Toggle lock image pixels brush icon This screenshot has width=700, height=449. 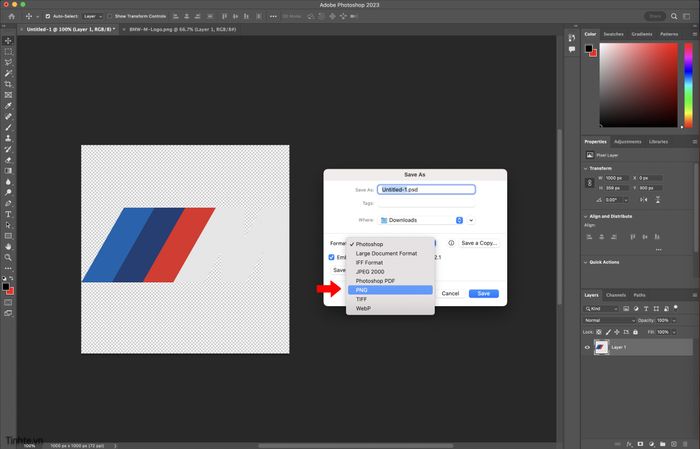coord(608,332)
